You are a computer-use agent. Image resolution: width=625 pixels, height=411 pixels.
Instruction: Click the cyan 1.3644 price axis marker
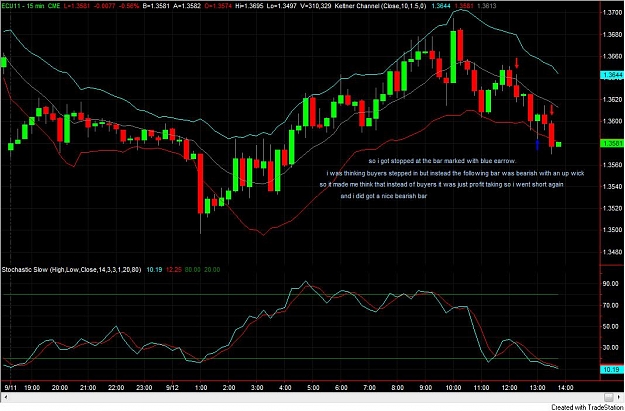click(x=612, y=75)
